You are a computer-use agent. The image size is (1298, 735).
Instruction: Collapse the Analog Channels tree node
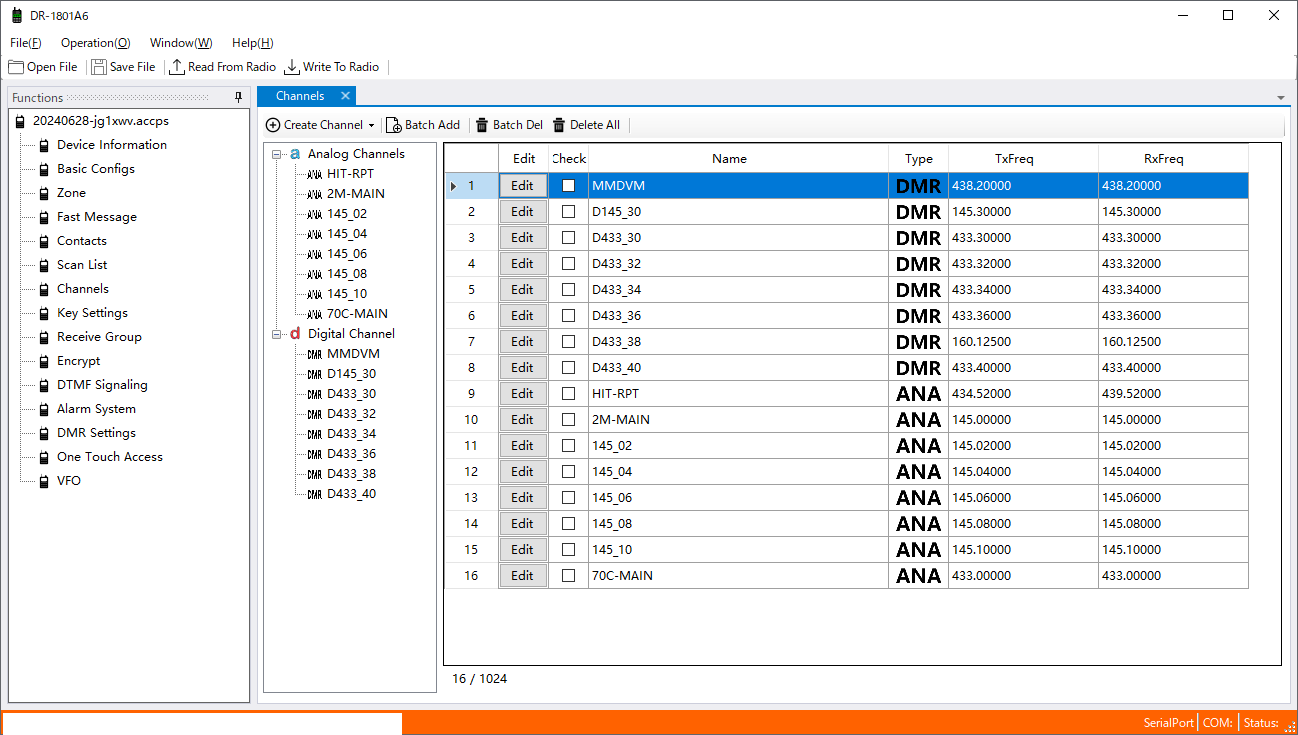tap(277, 154)
